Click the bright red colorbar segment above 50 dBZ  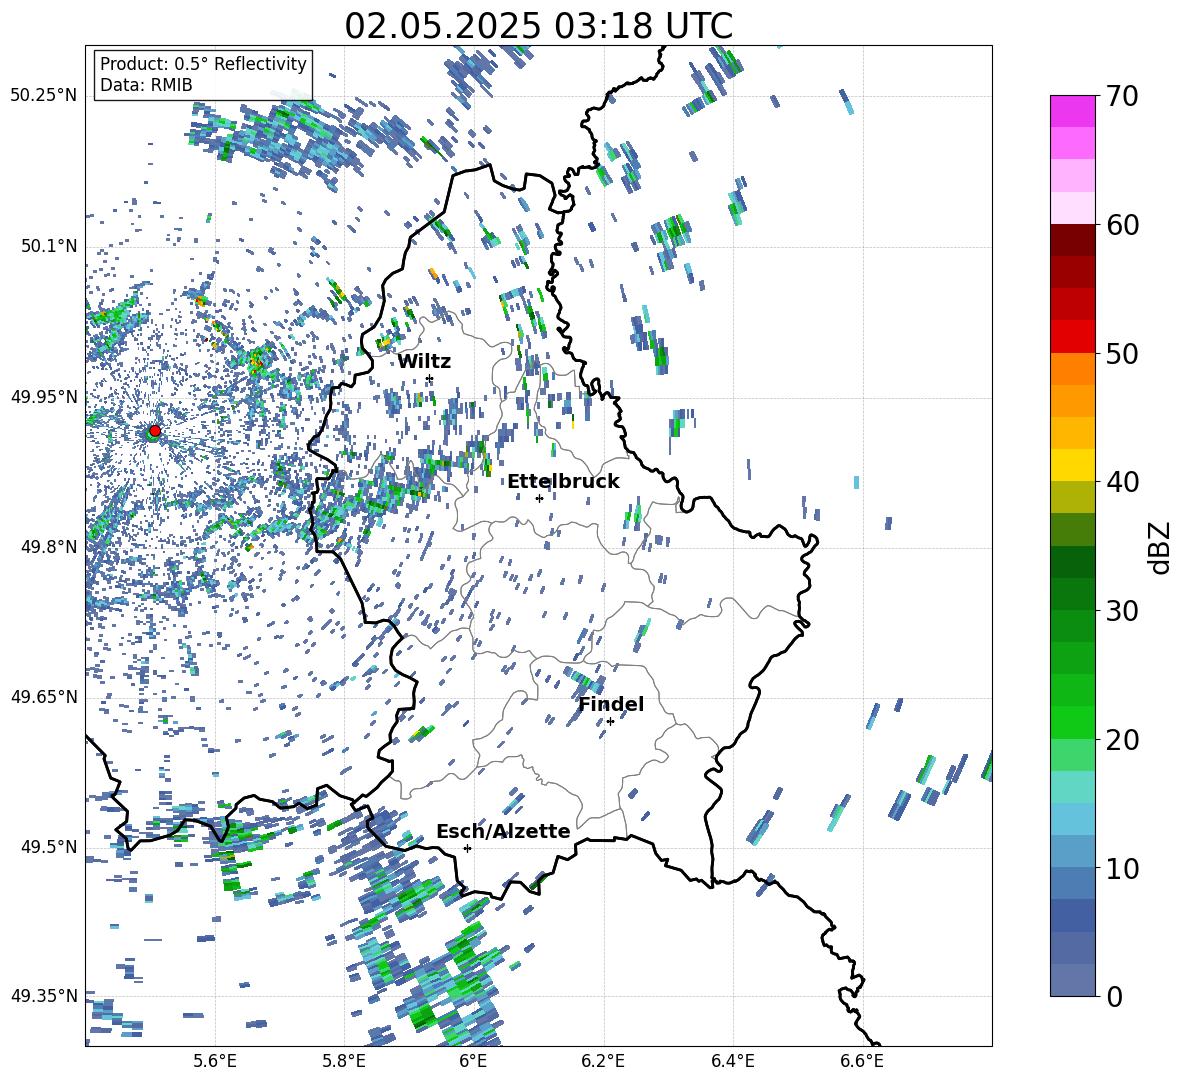(x=1073, y=337)
